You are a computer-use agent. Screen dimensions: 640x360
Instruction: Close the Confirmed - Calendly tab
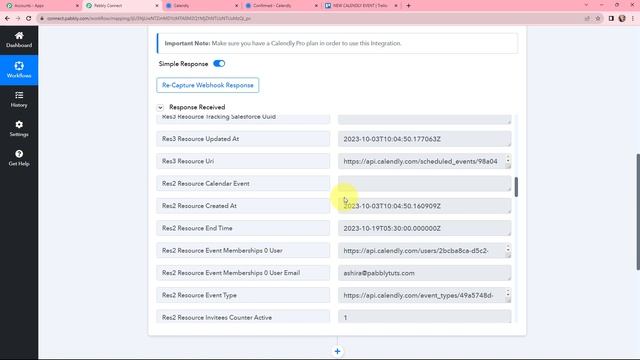click(316, 6)
